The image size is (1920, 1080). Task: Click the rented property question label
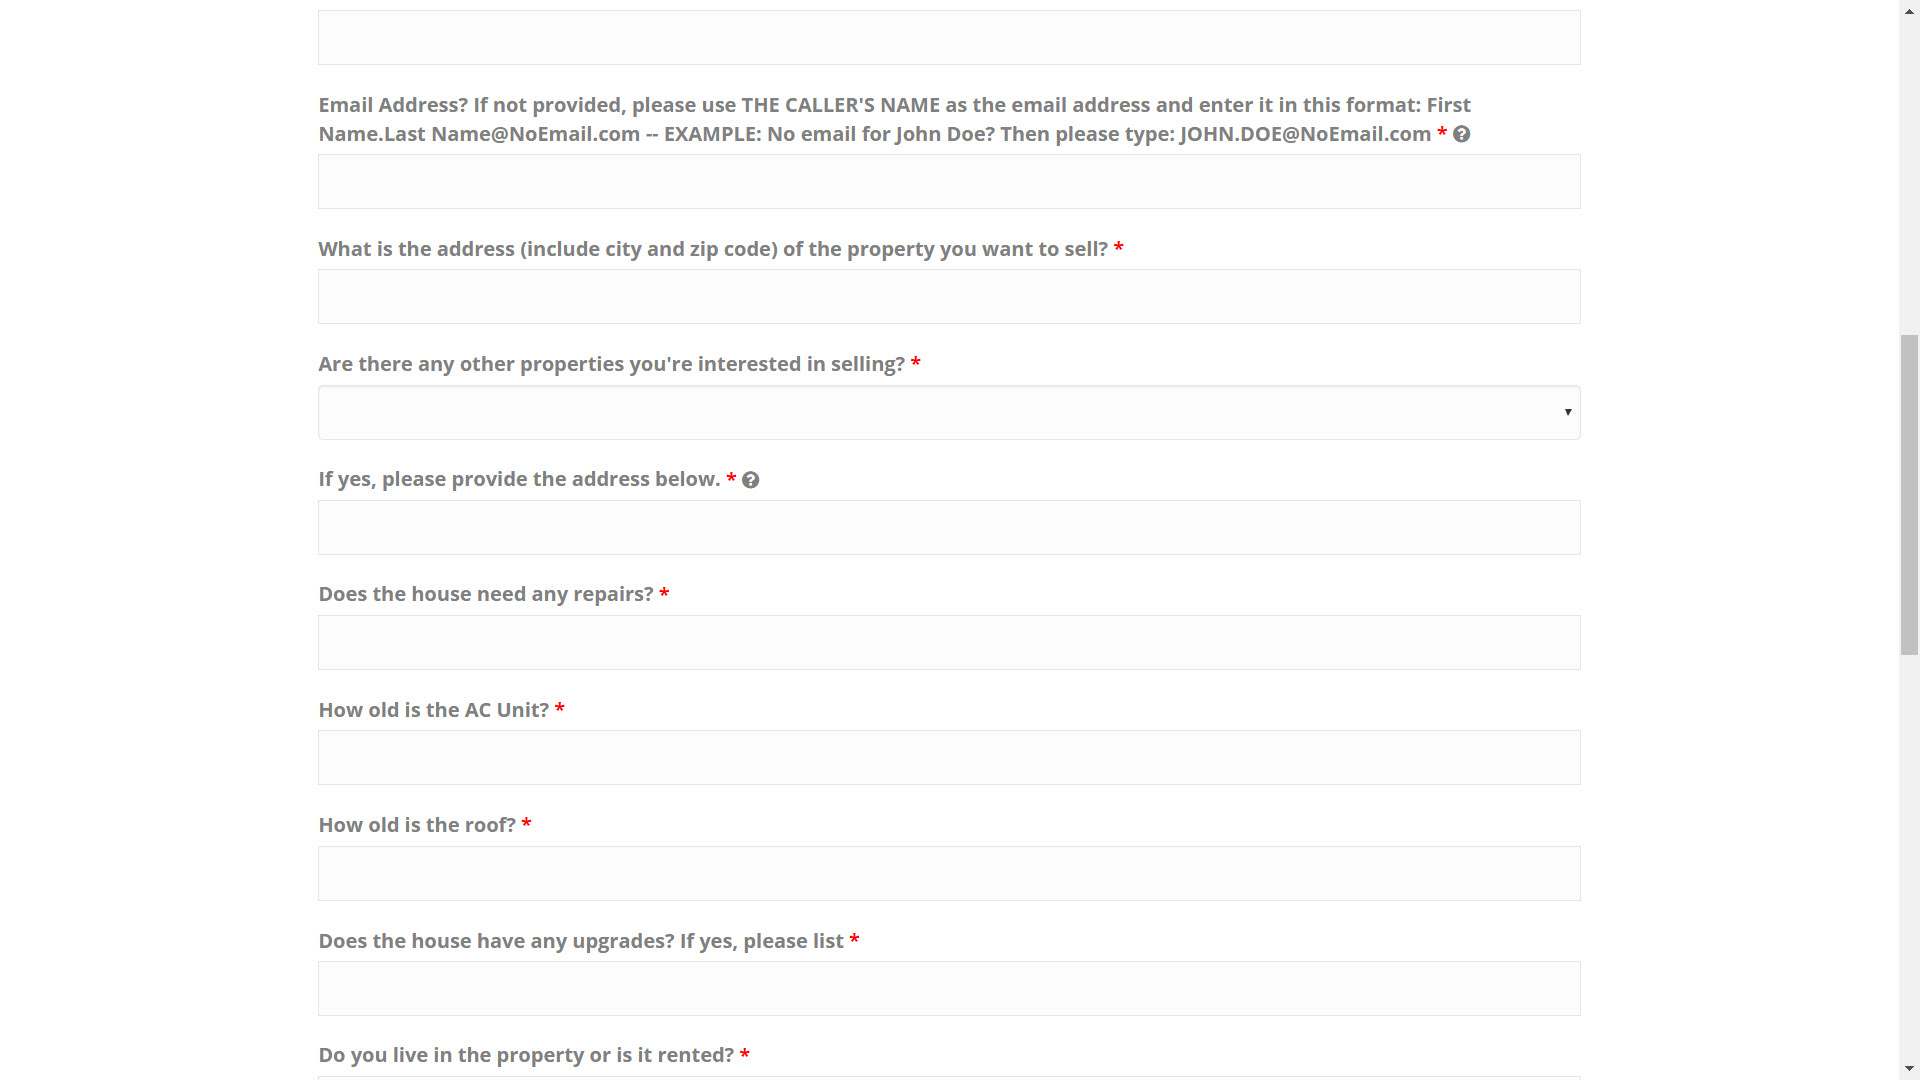(526, 1054)
